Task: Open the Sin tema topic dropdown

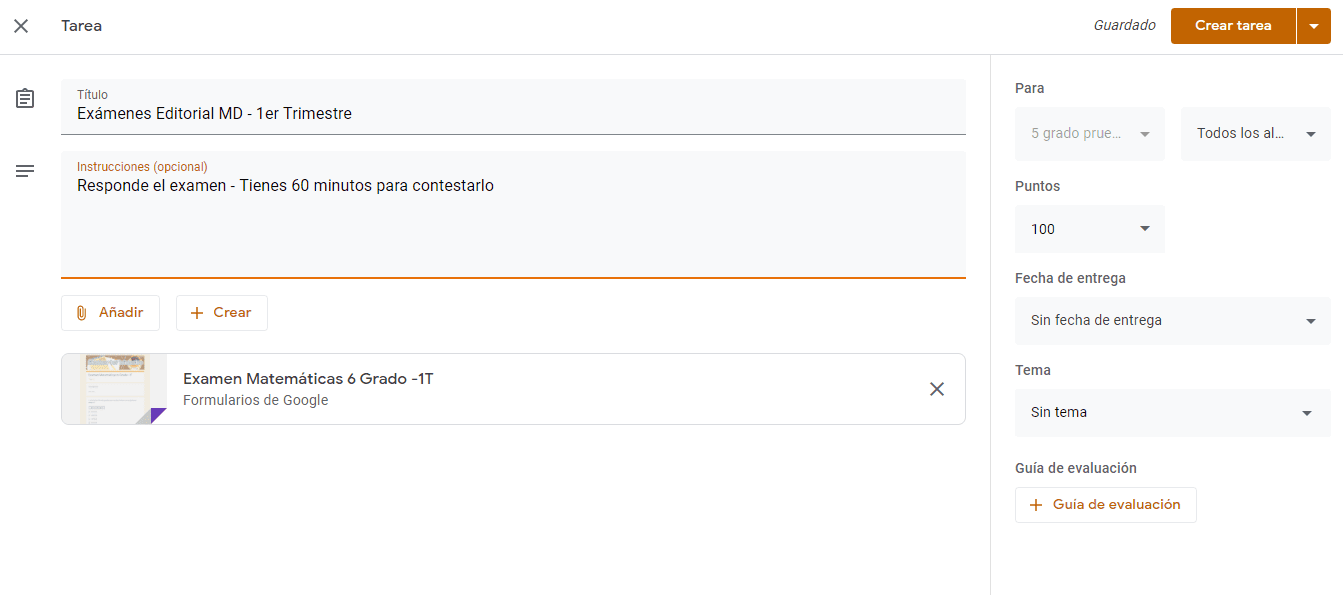Action: coord(1306,413)
